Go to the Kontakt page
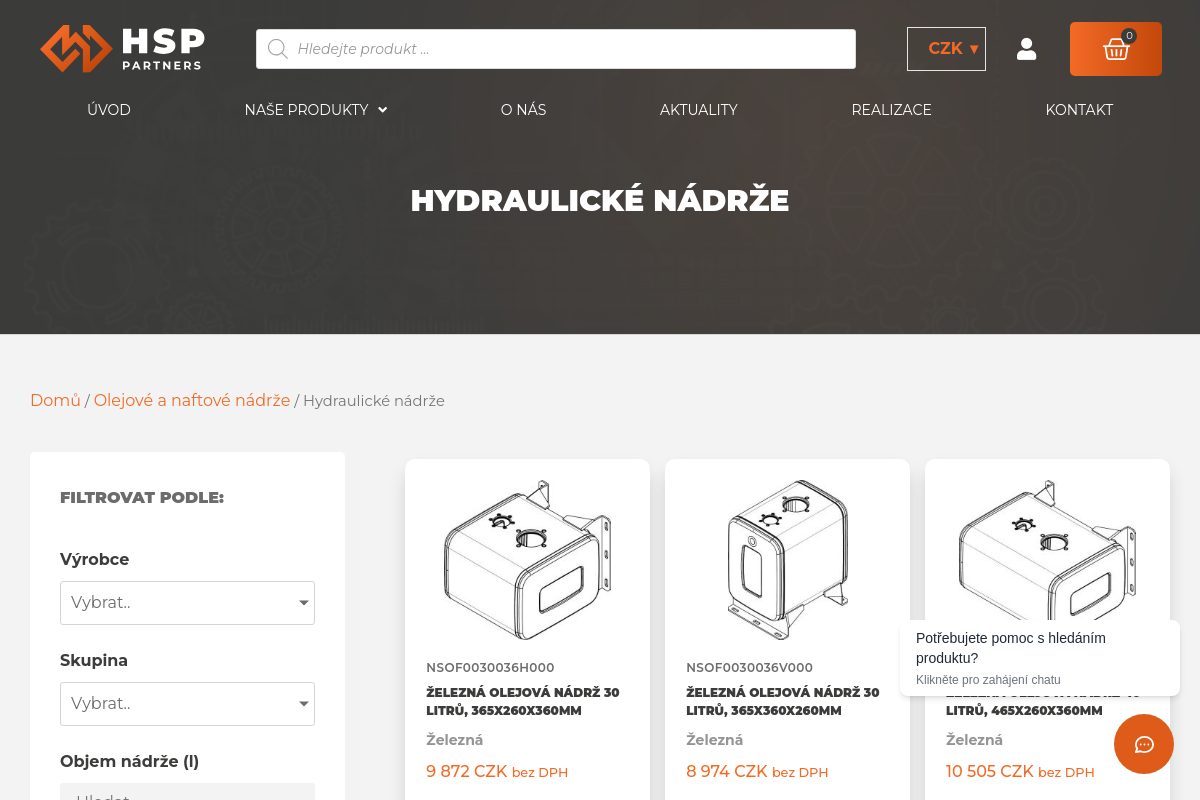 pos(1079,110)
